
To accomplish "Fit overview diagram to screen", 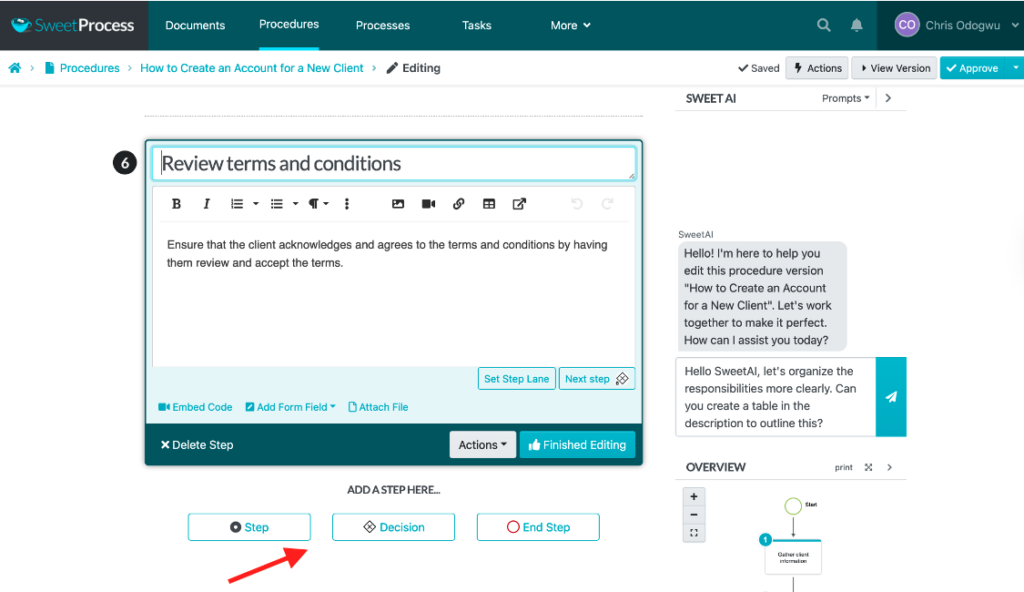I will coord(694,533).
